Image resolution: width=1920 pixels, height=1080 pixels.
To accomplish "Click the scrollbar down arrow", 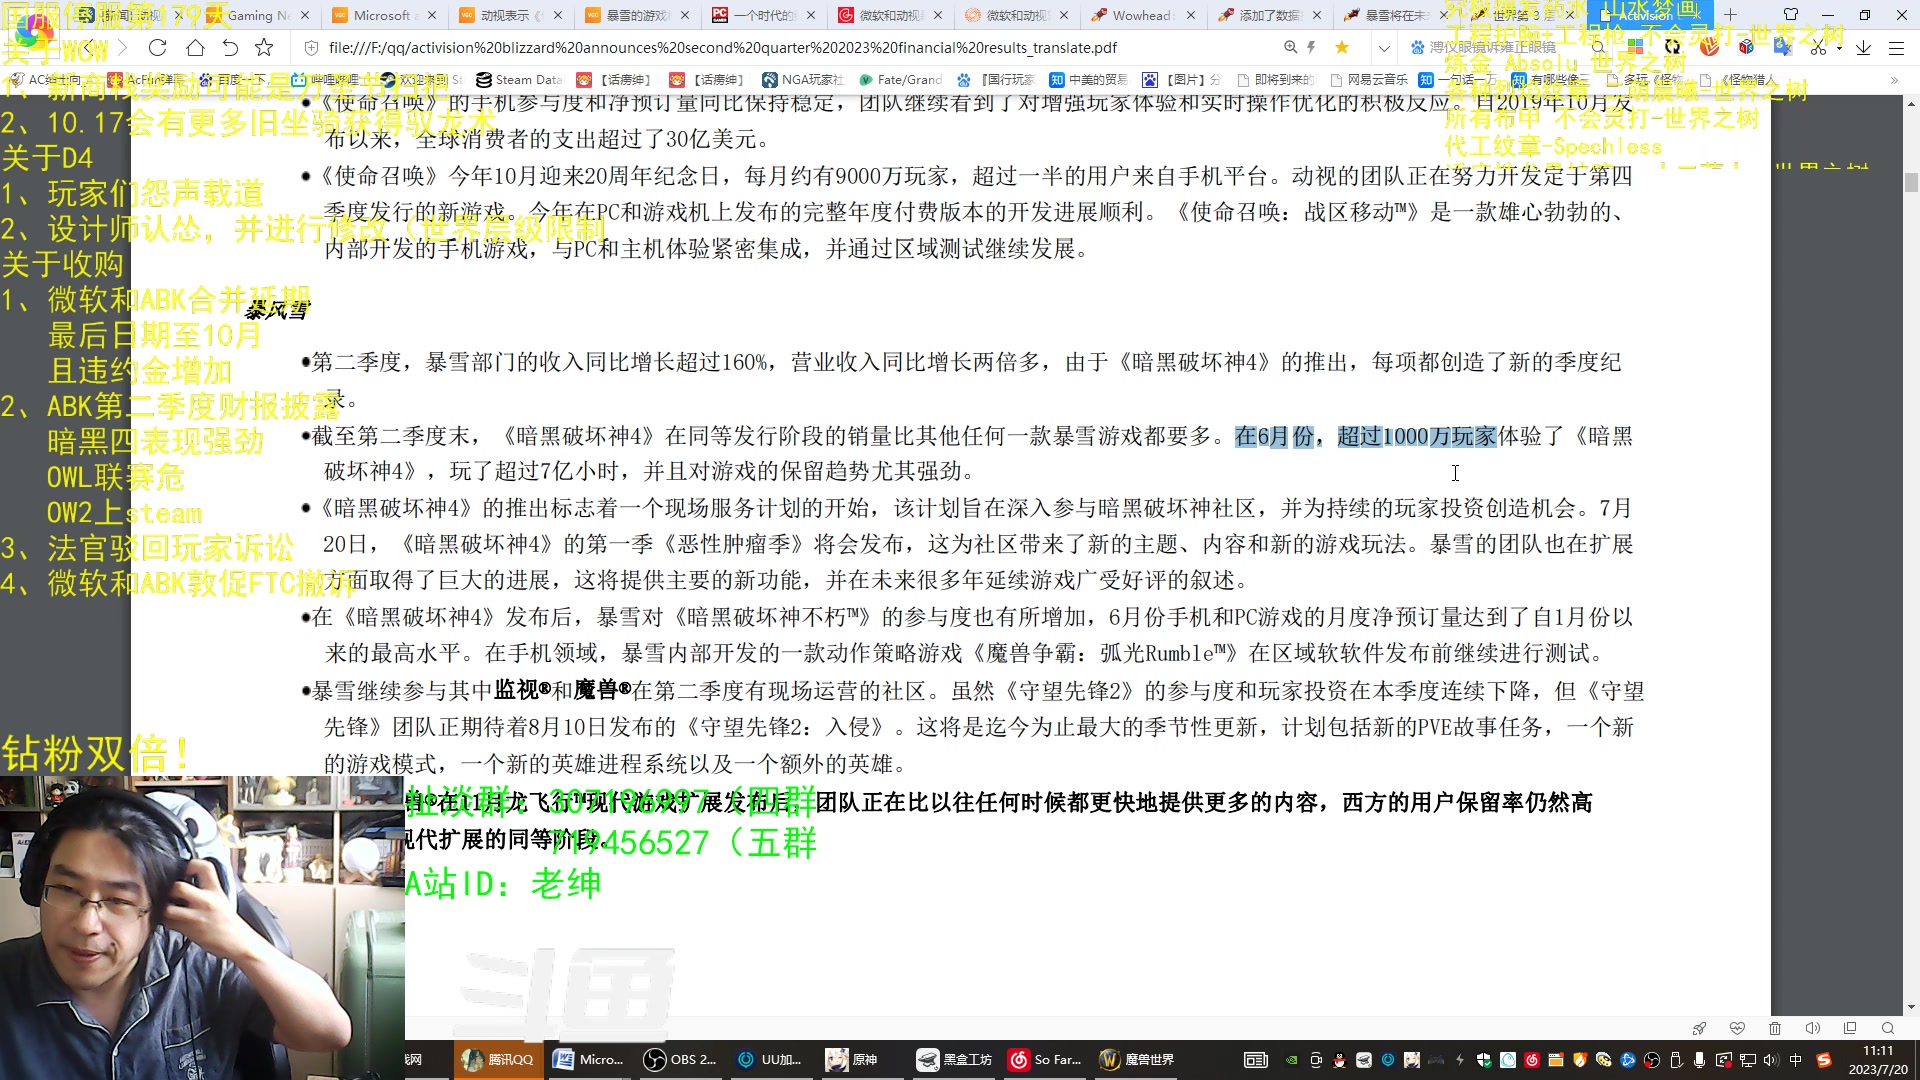I will pyautogui.click(x=1911, y=1007).
